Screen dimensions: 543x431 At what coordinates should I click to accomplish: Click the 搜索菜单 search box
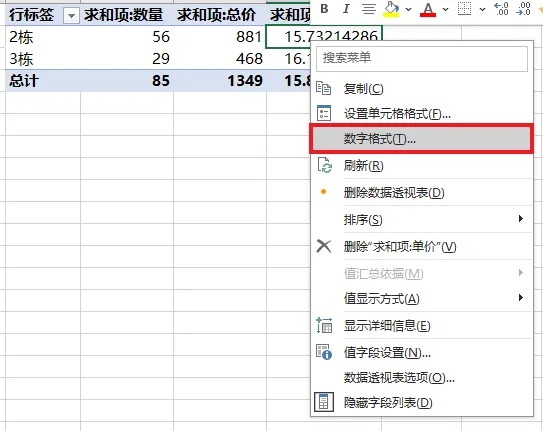tap(422, 59)
